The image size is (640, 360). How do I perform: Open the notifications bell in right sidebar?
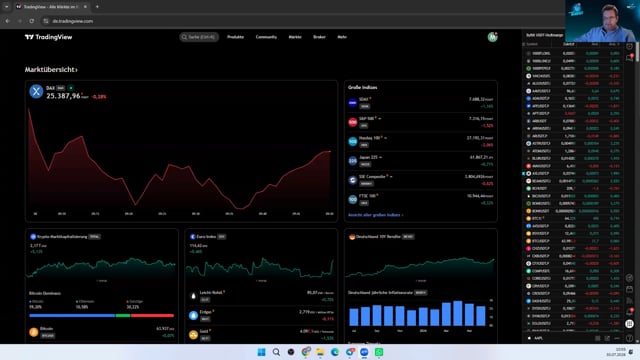629,312
